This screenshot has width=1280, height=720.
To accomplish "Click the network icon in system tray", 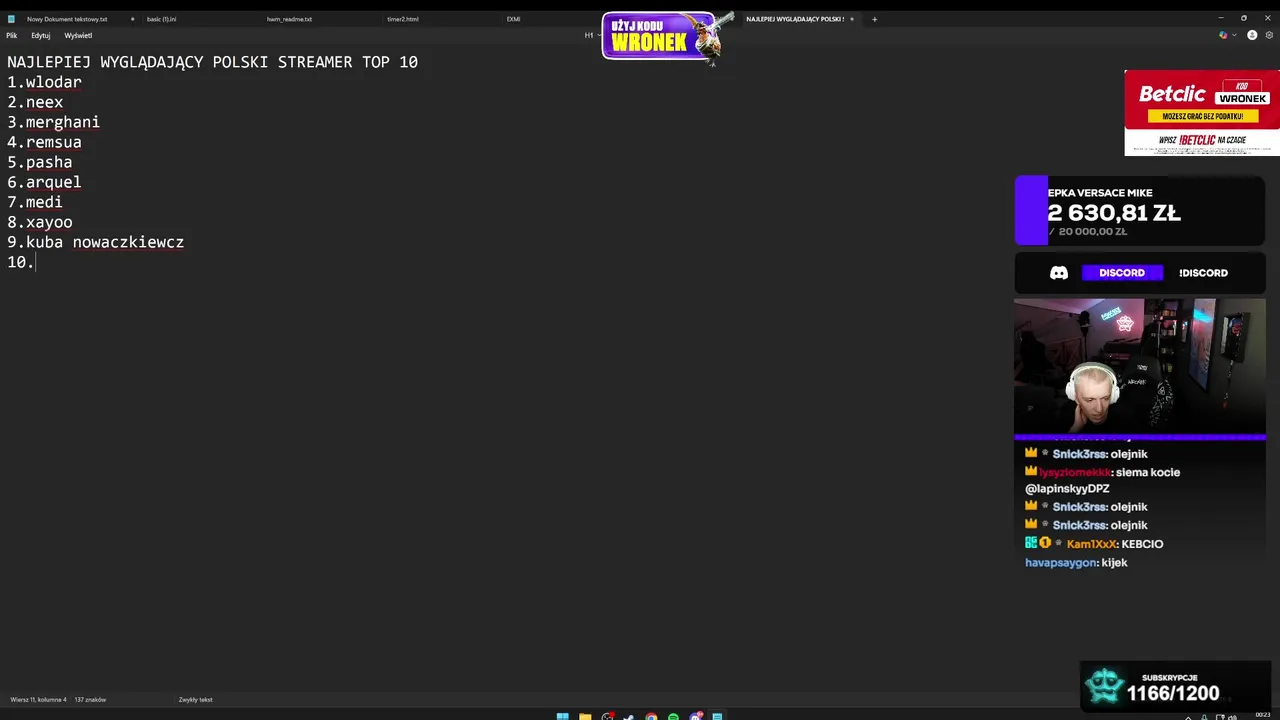I will 1218,717.
